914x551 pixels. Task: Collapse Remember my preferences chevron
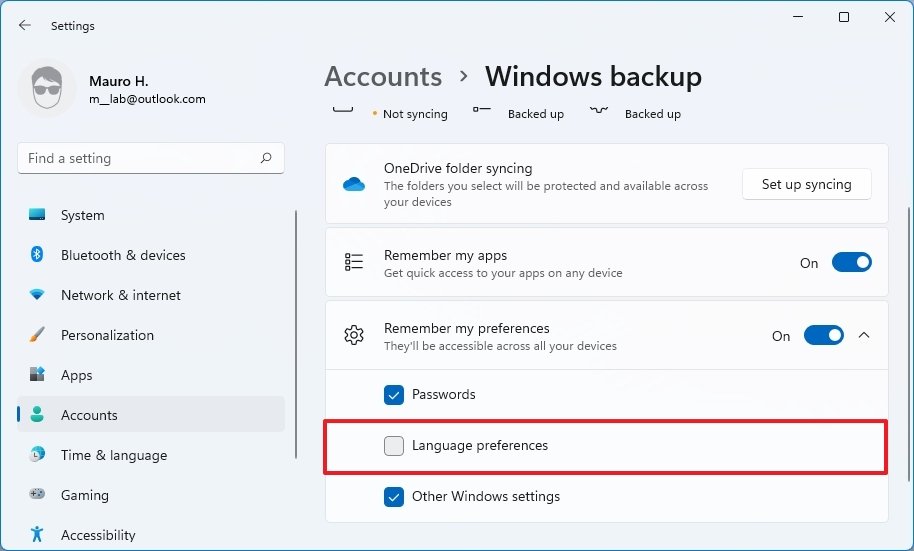(865, 336)
